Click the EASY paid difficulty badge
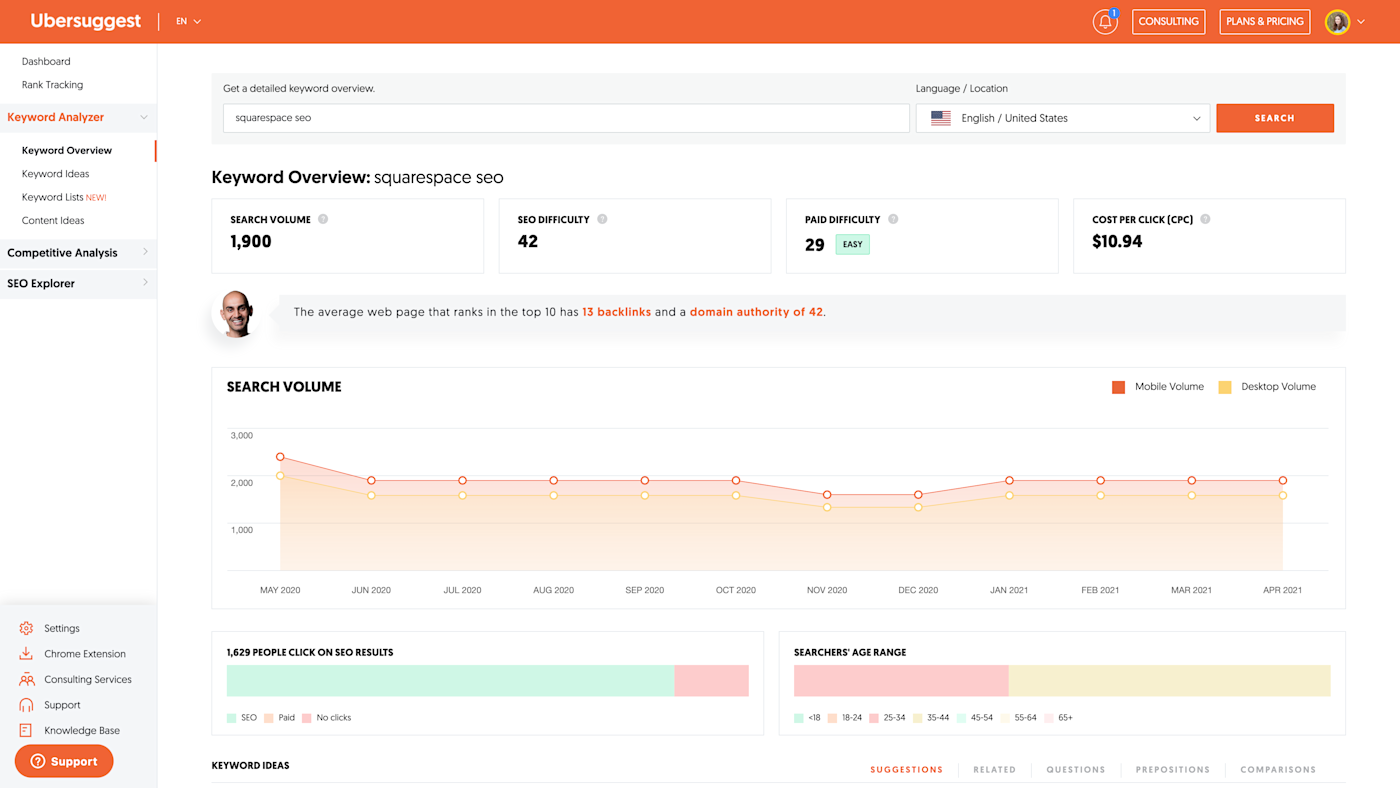This screenshot has height=788, width=1400. (853, 244)
